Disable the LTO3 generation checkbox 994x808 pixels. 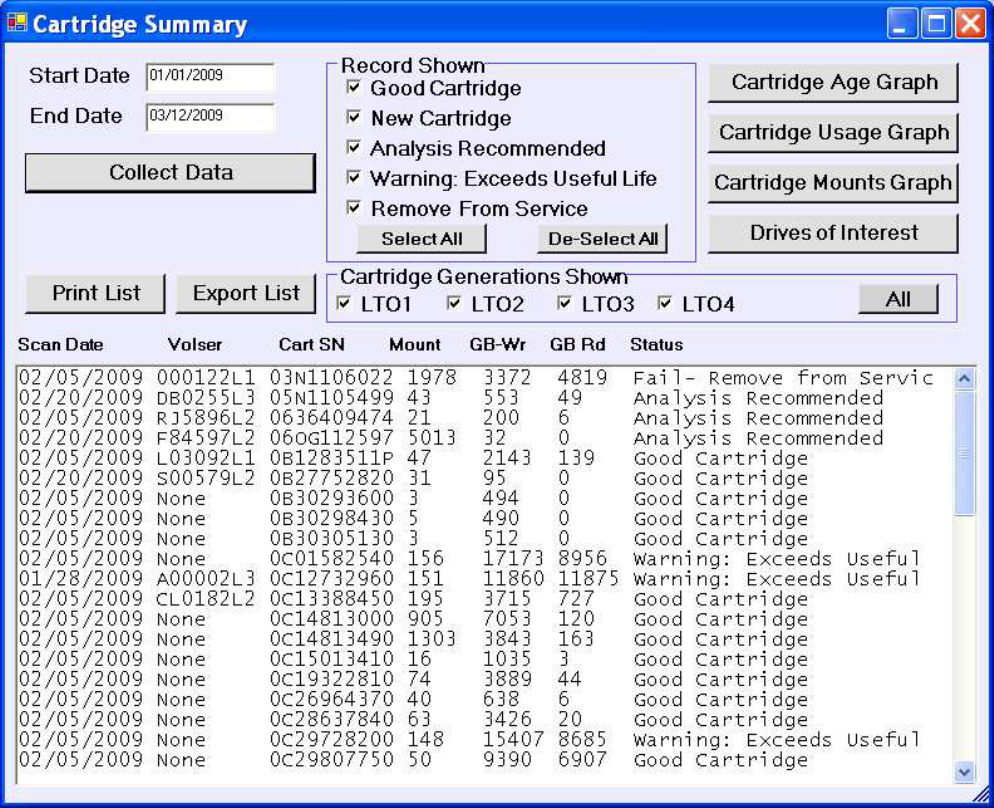[564, 304]
